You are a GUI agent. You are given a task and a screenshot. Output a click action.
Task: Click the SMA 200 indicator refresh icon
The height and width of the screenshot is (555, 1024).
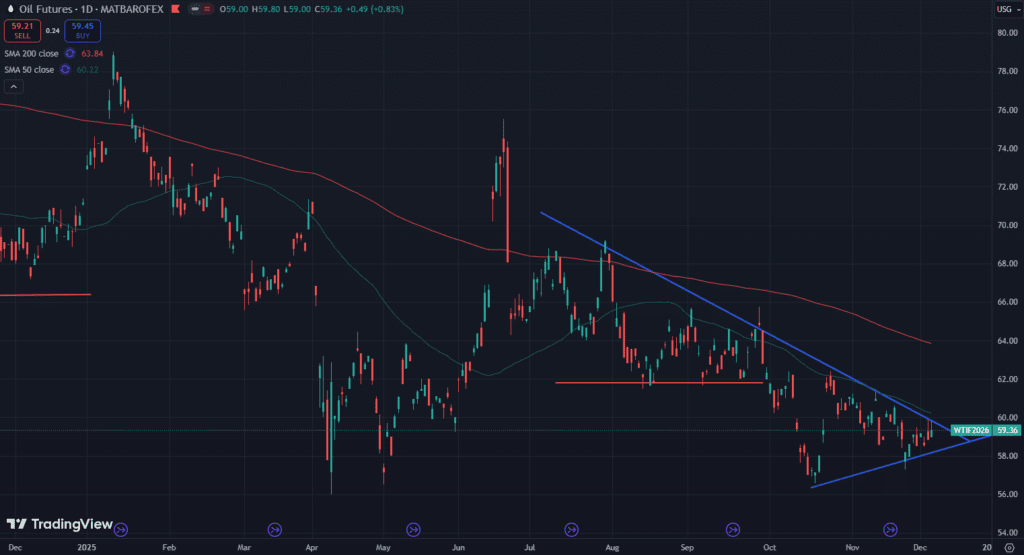pyautogui.click(x=70, y=53)
